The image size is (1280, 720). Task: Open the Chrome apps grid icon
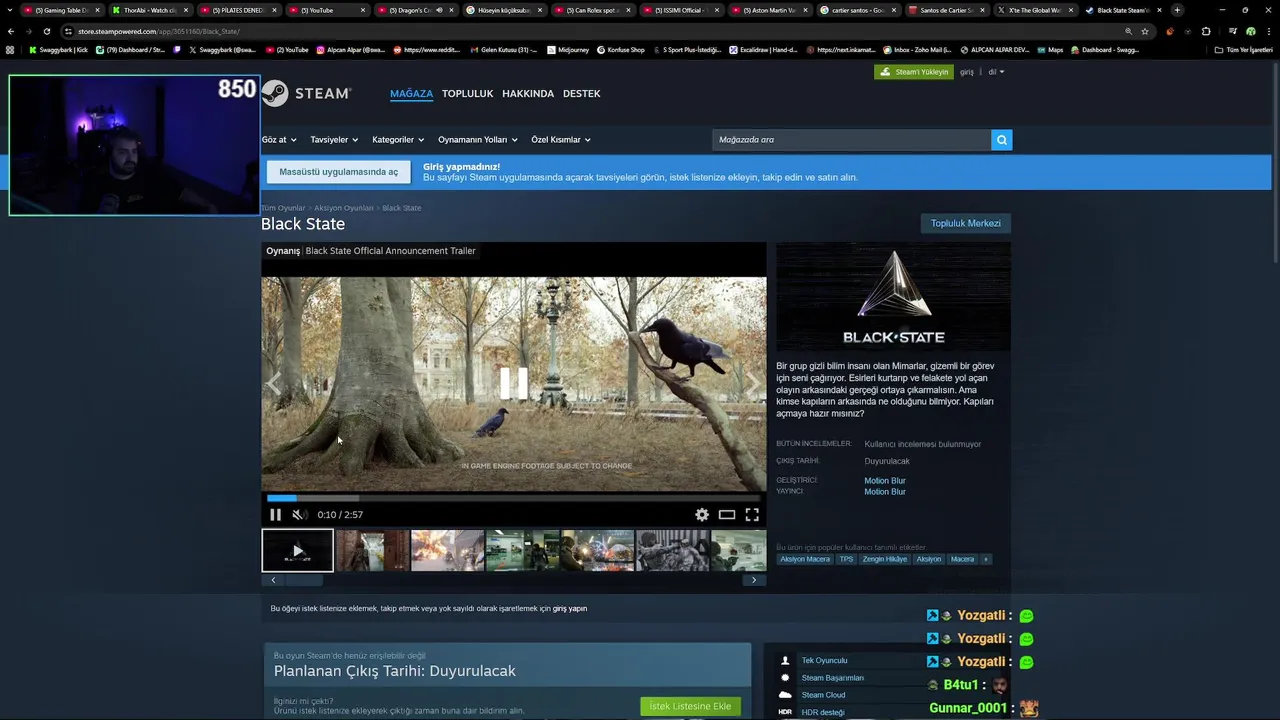[x=10, y=49]
